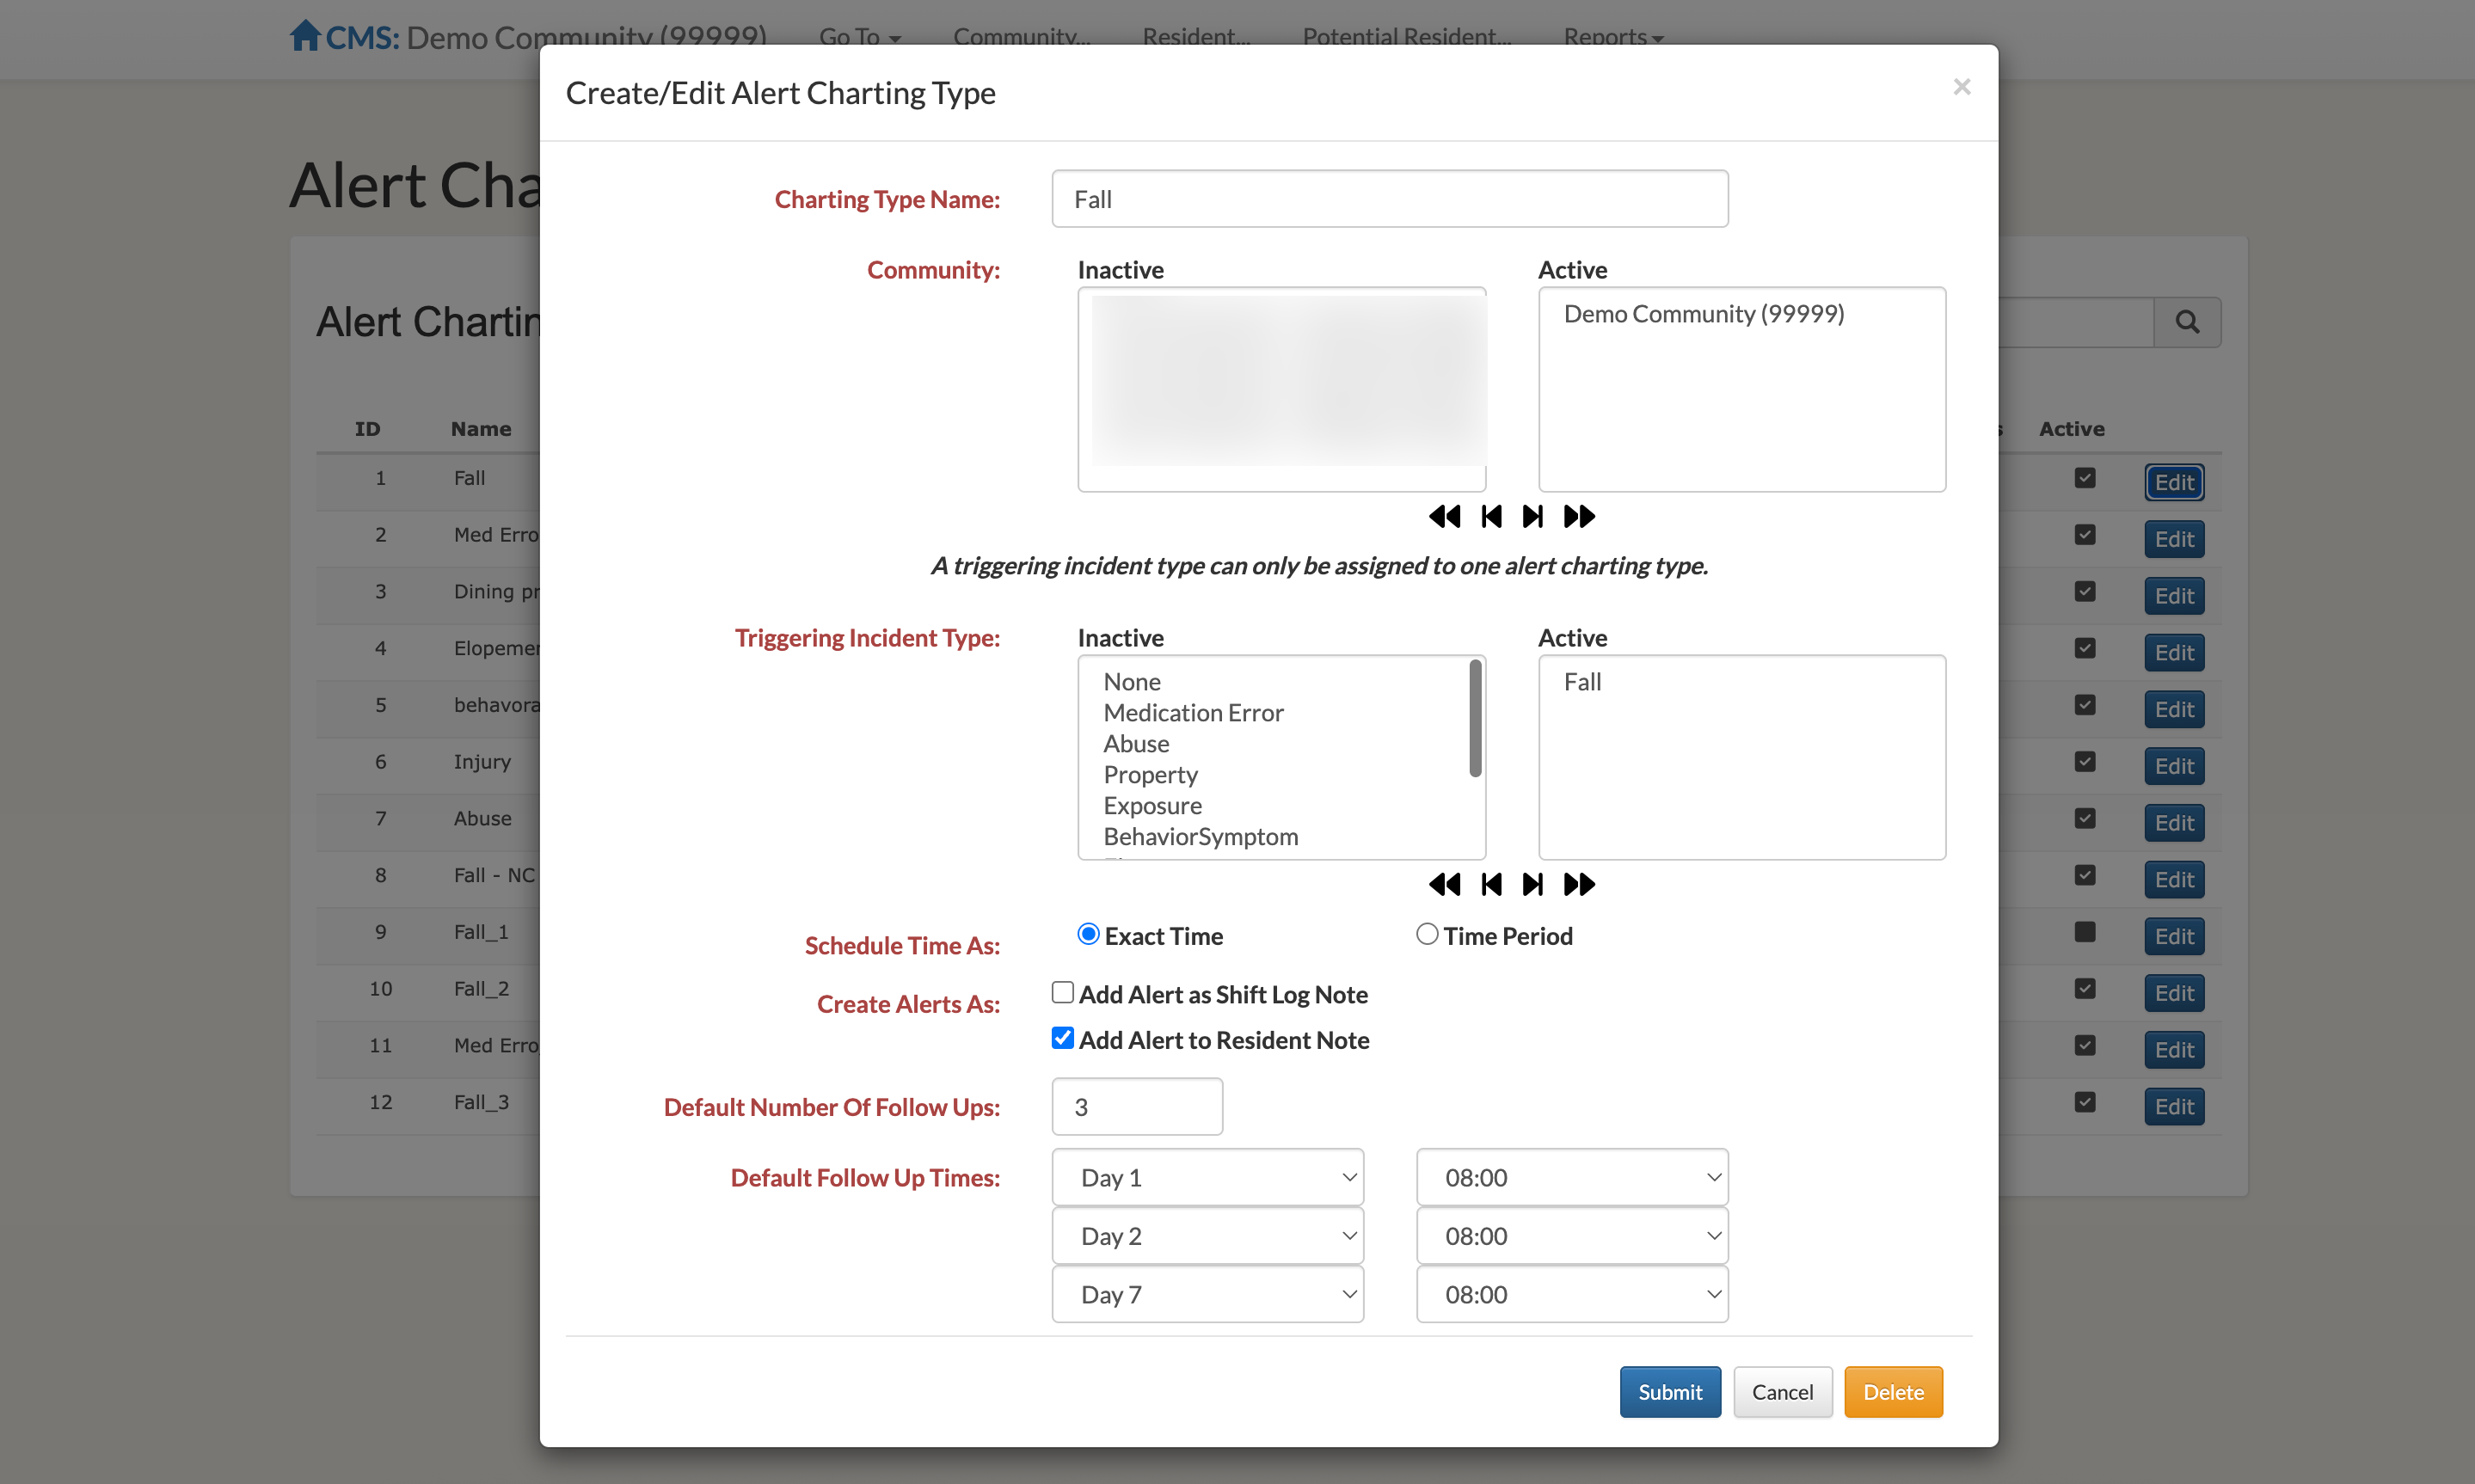Open the Day 7 follow-up dropdown
Viewport: 2475px width, 1484px height.
tap(1207, 1295)
